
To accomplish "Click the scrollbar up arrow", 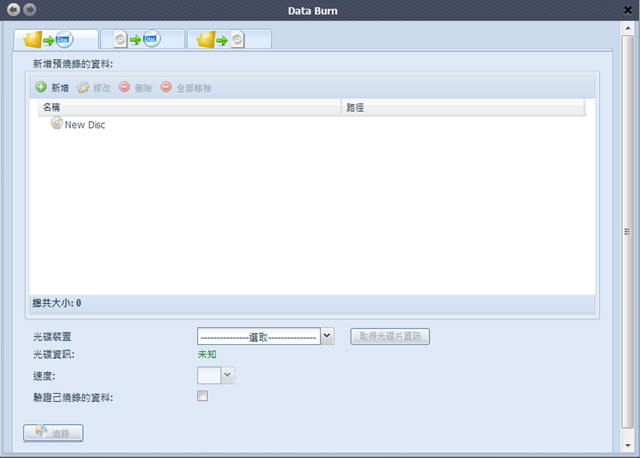I will [627, 28].
